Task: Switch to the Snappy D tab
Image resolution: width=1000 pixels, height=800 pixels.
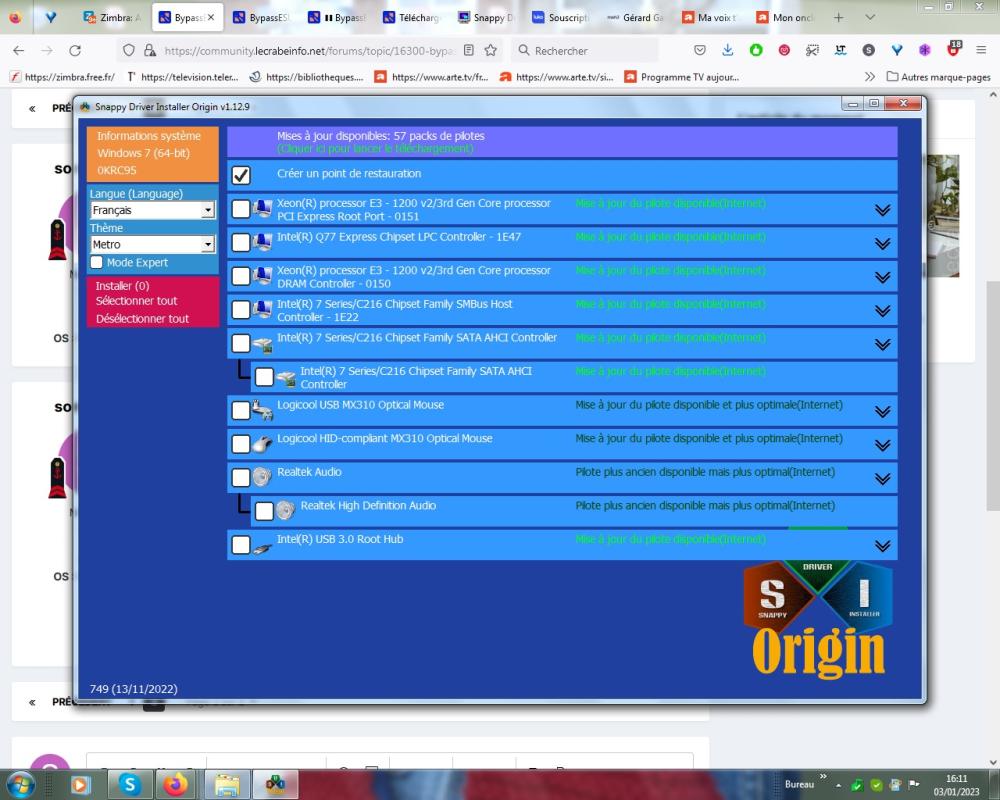Action: [486, 18]
